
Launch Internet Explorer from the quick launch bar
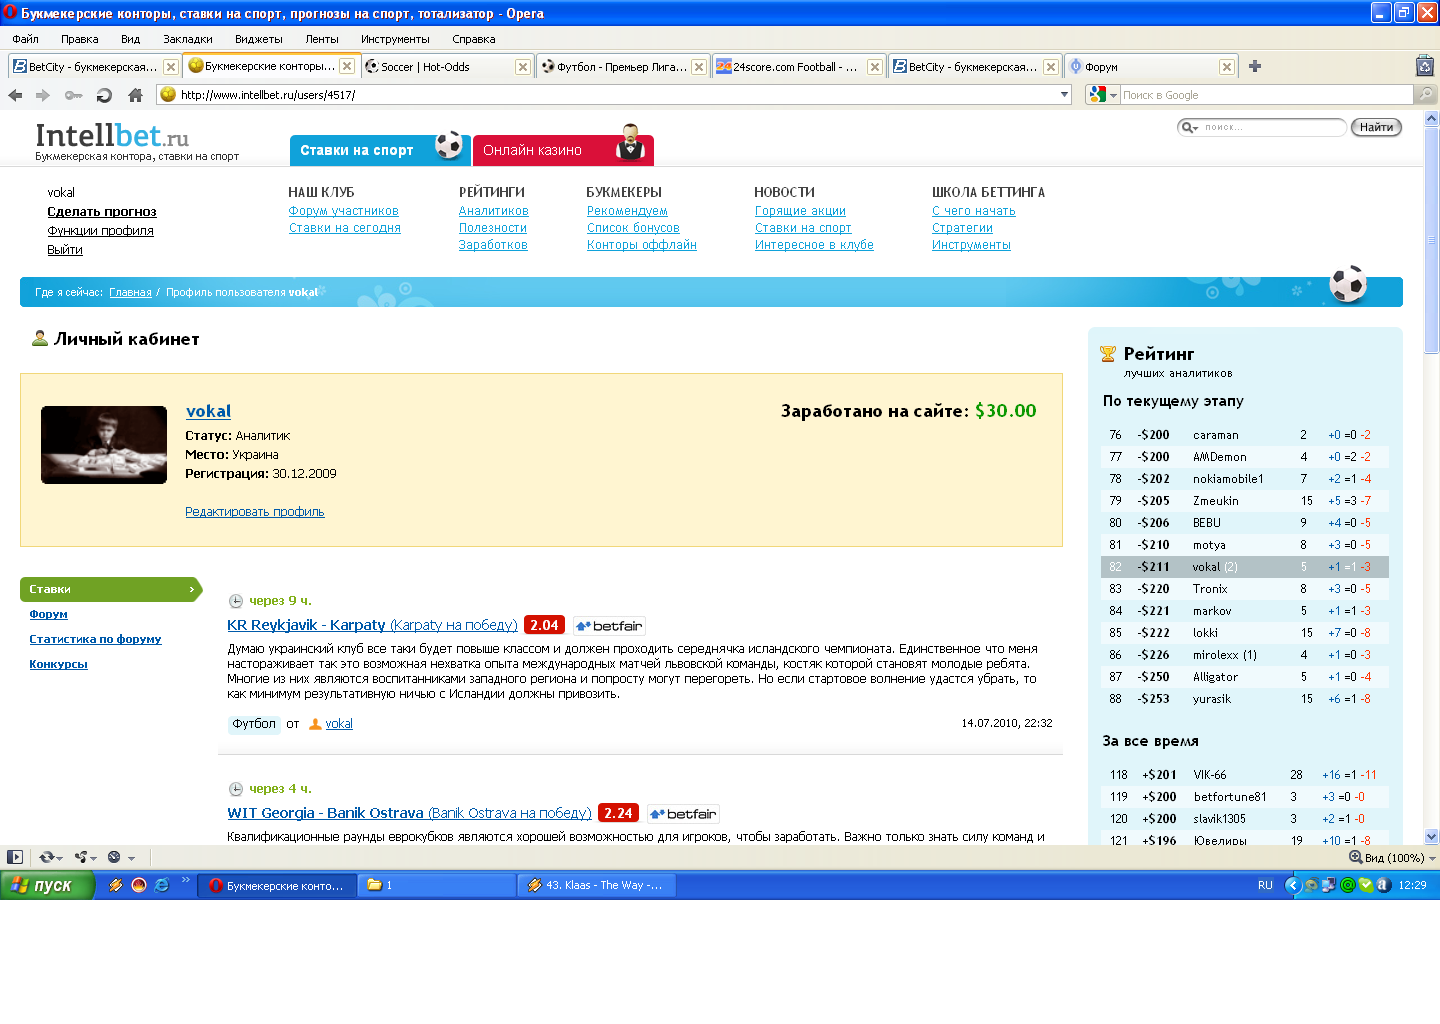pos(162,885)
